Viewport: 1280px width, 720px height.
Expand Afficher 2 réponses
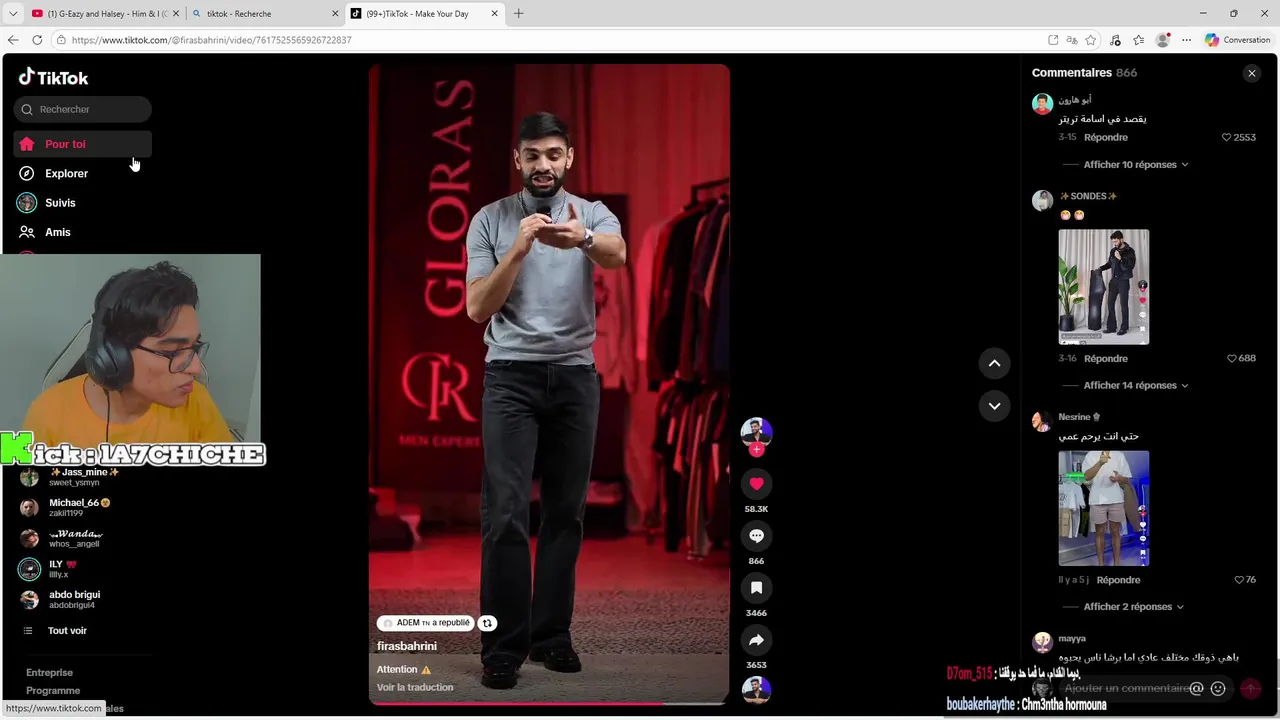[1134, 607]
